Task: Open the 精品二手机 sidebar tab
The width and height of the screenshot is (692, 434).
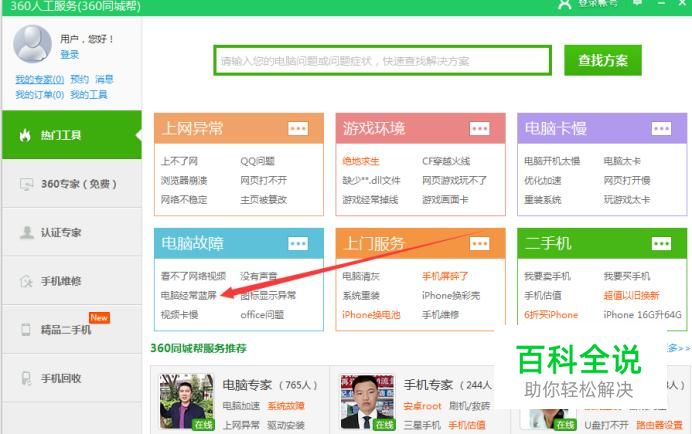Action: click(x=72, y=329)
